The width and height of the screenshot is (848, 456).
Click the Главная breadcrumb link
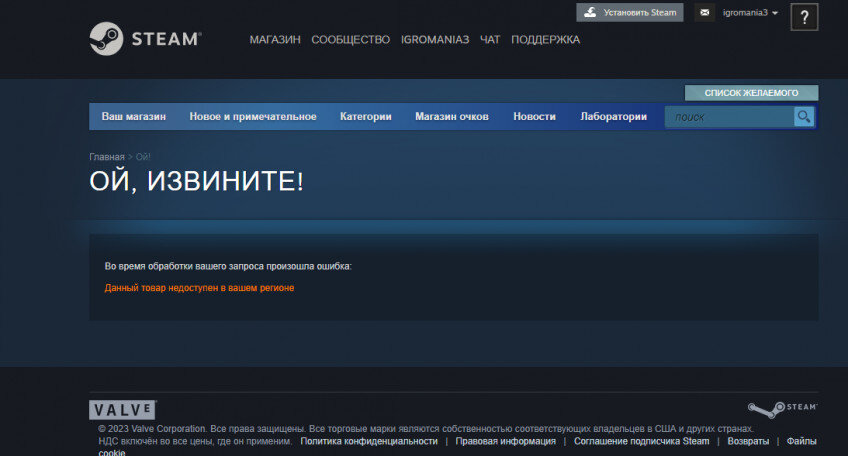click(107, 157)
